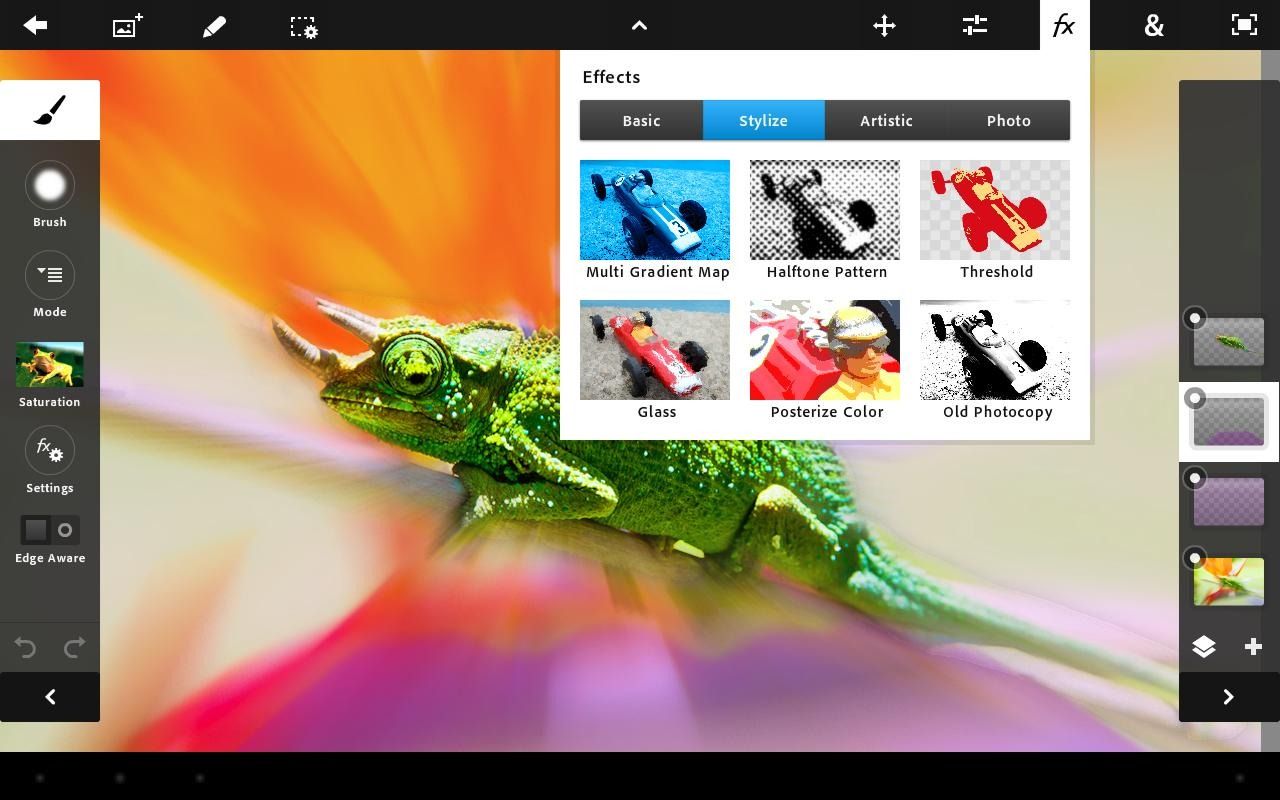1280x800 pixels.
Task: Open the marquee selection settings icon
Action: coord(303,27)
